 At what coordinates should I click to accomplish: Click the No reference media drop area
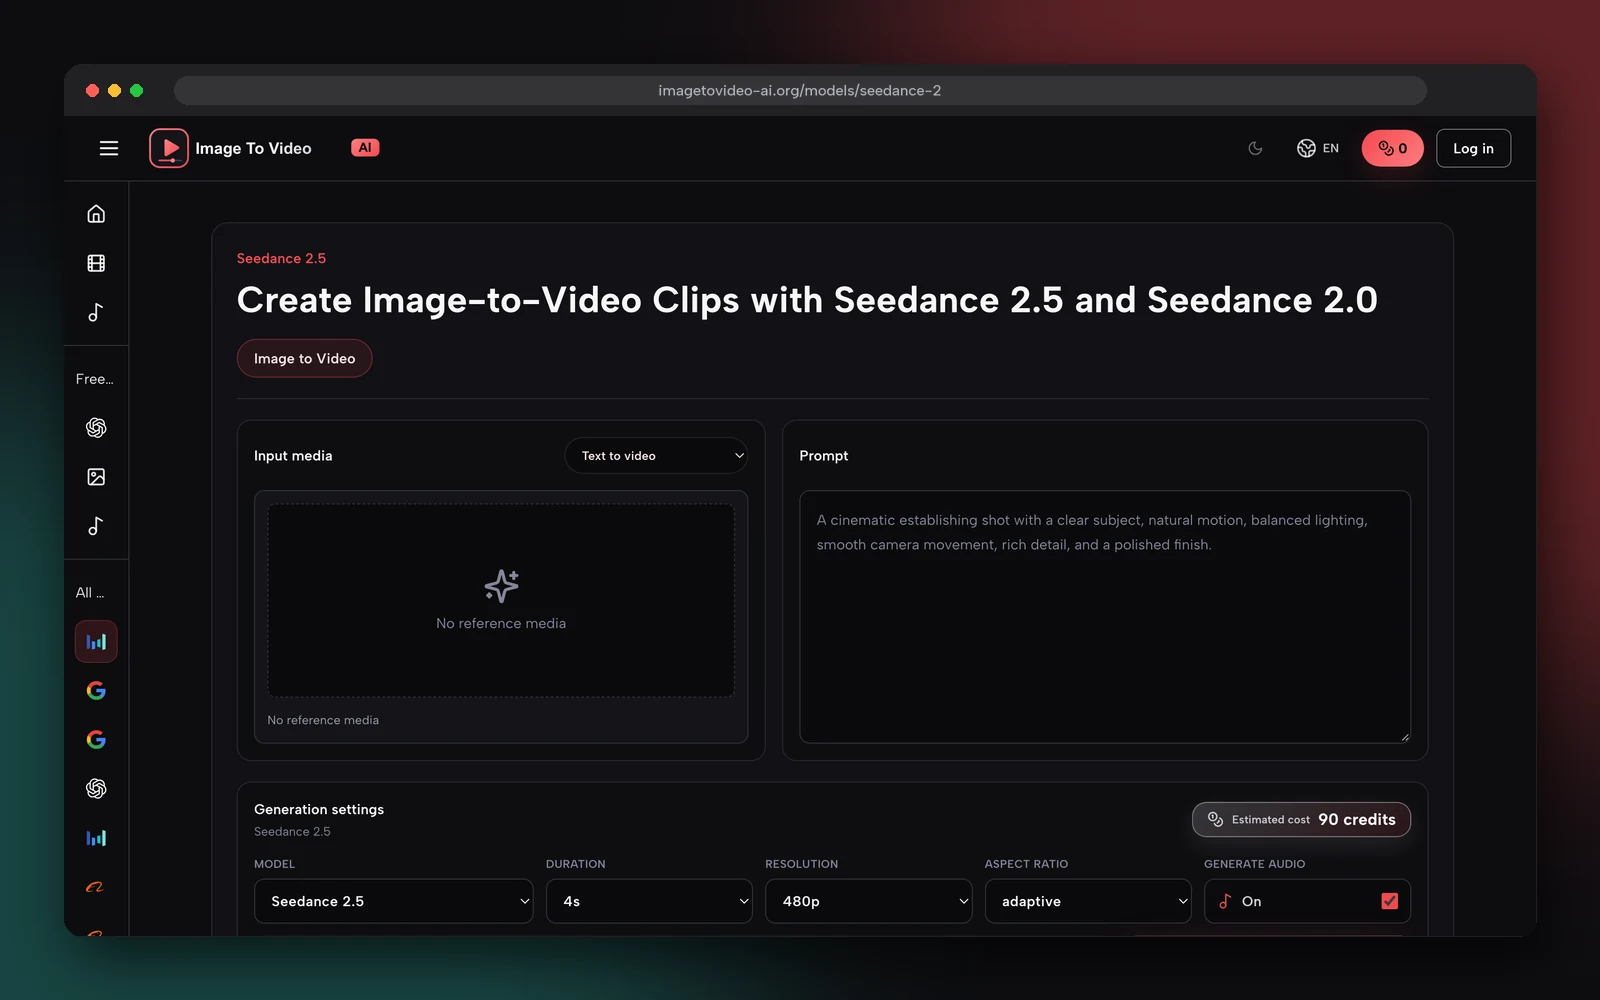(x=501, y=600)
